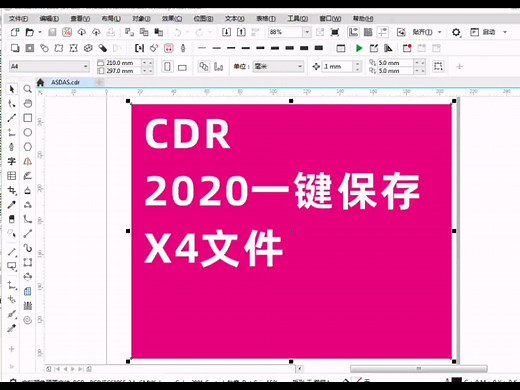Set page orientation to landscape

point(182,67)
